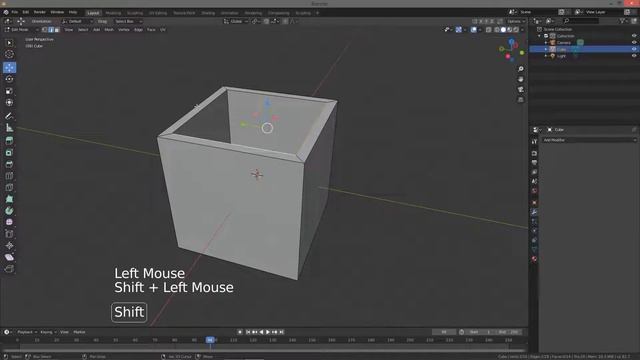Select the Rip Region tool
Viewport: 640px width, 360px height.
[x=9, y=269]
